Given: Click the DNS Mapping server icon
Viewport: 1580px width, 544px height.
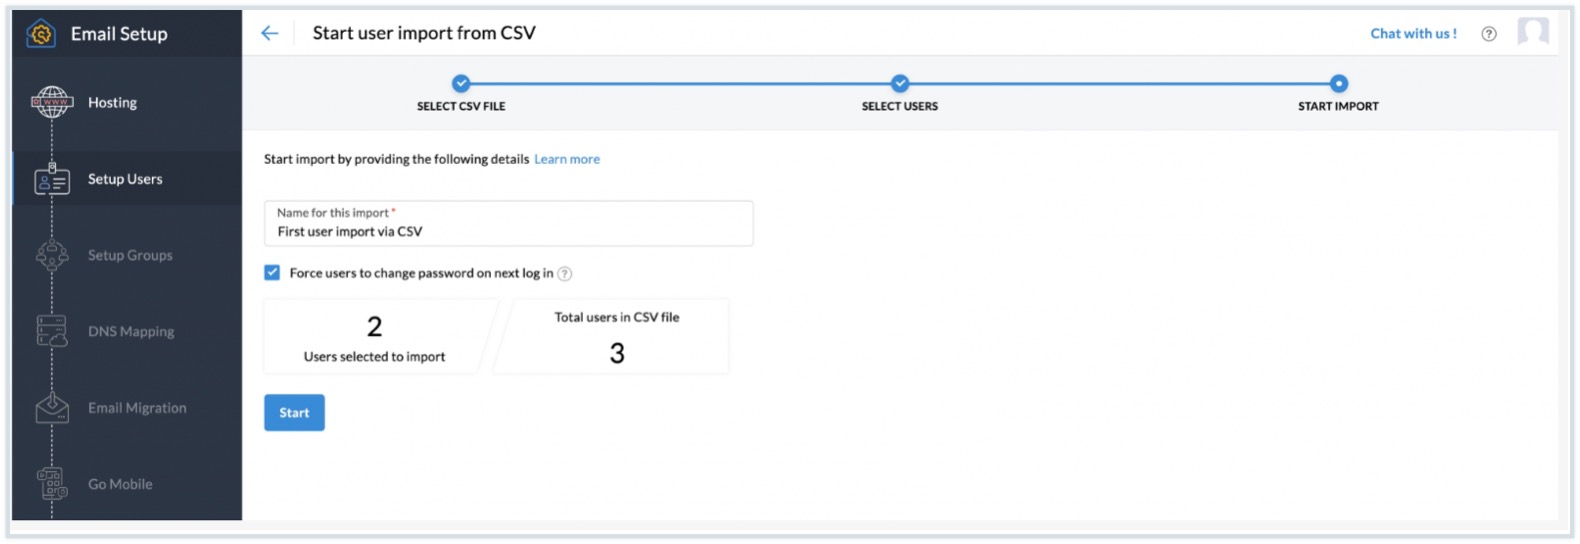Looking at the screenshot, I should click(x=52, y=331).
